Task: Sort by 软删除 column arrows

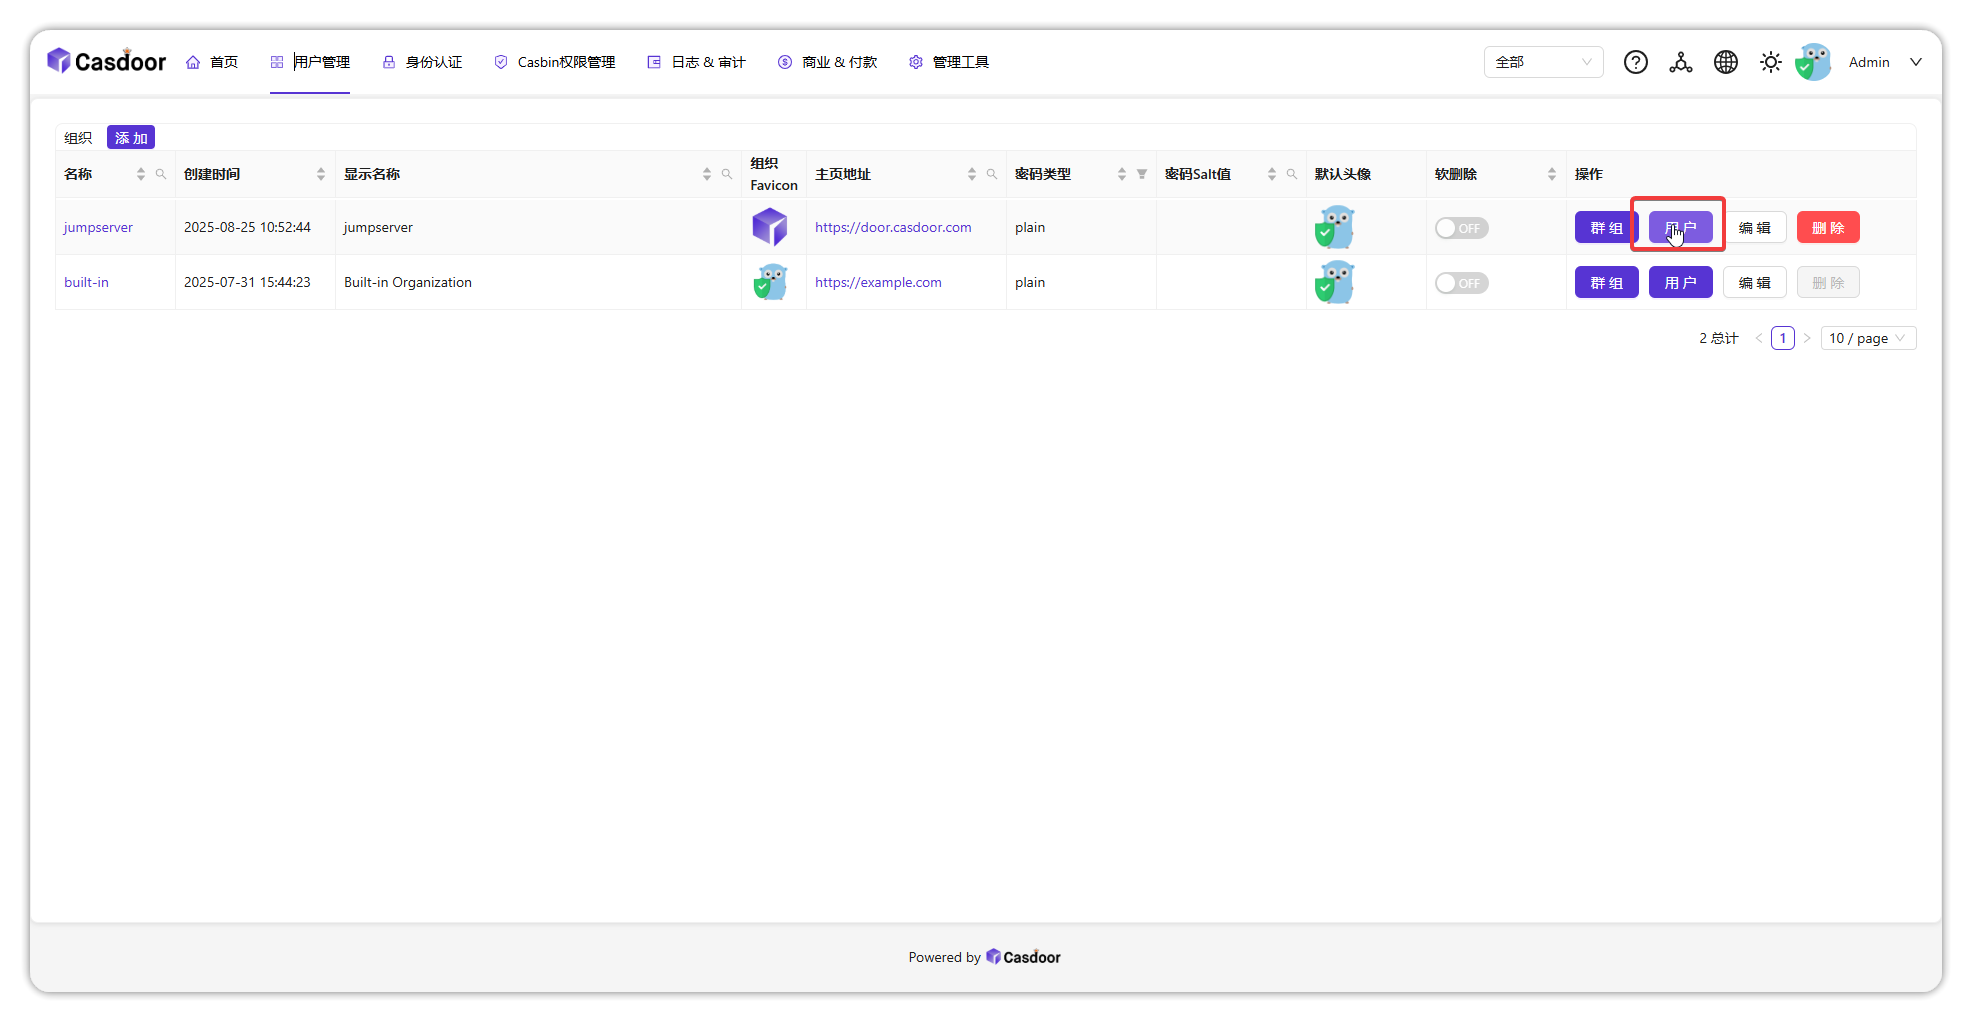Action: pyautogui.click(x=1552, y=174)
